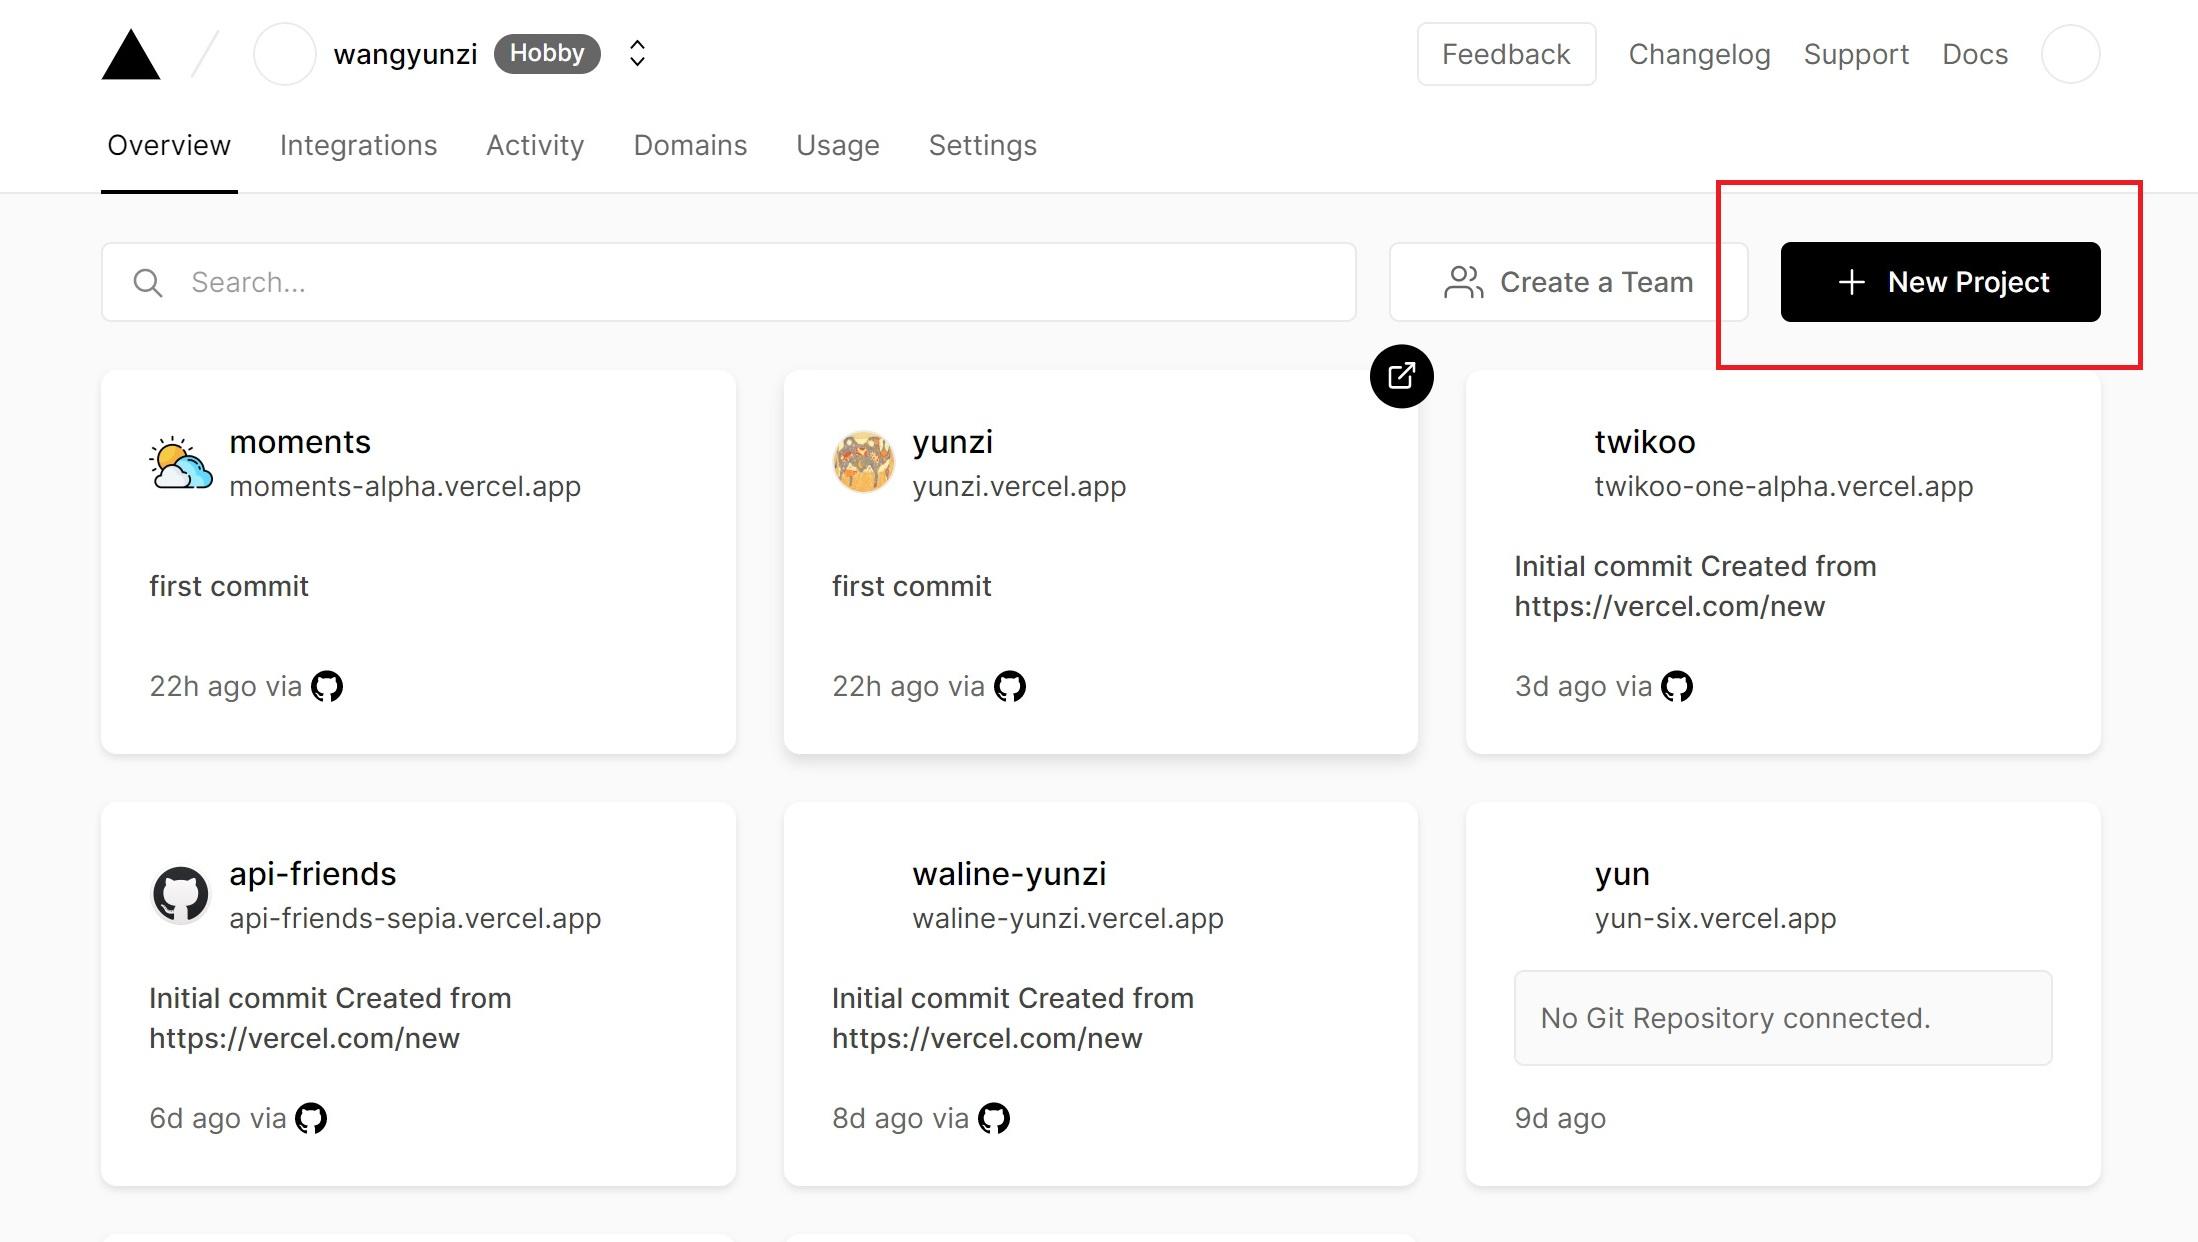Viewport: 2198px width, 1242px height.
Task: Click waline-yunzi Initial commit message
Action: point(1013,1018)
